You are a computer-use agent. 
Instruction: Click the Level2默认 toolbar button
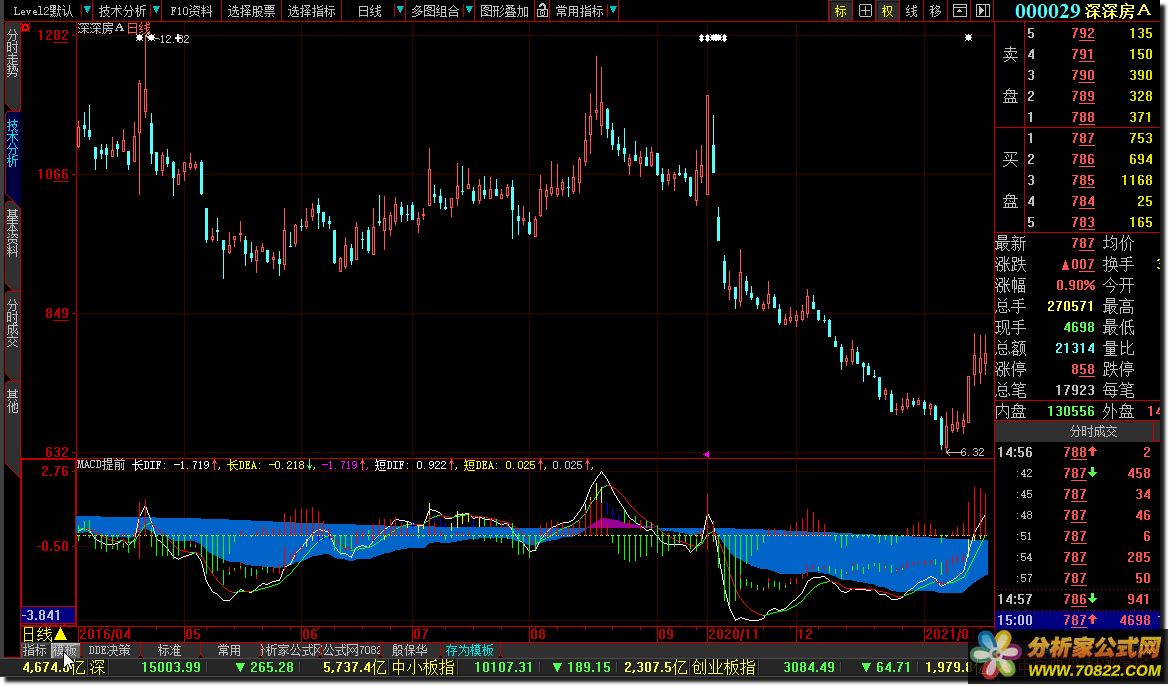43,10
